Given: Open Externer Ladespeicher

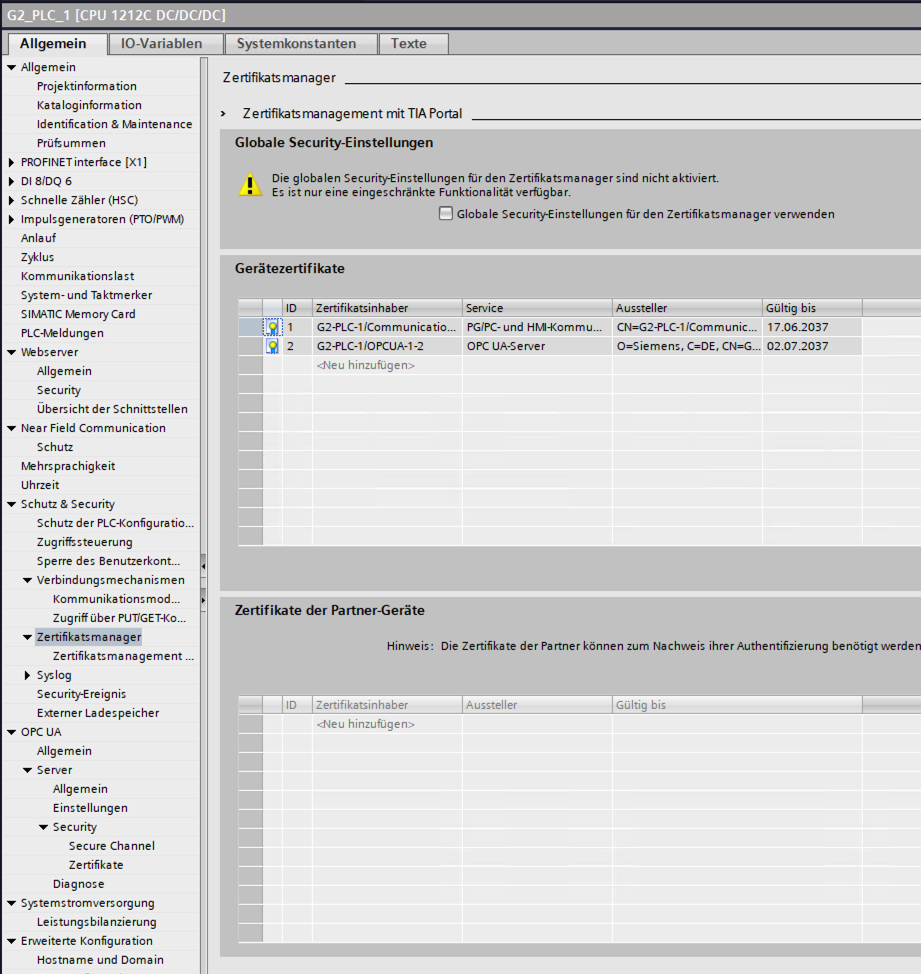Looking at the screenshot, I should pos(98,713).
